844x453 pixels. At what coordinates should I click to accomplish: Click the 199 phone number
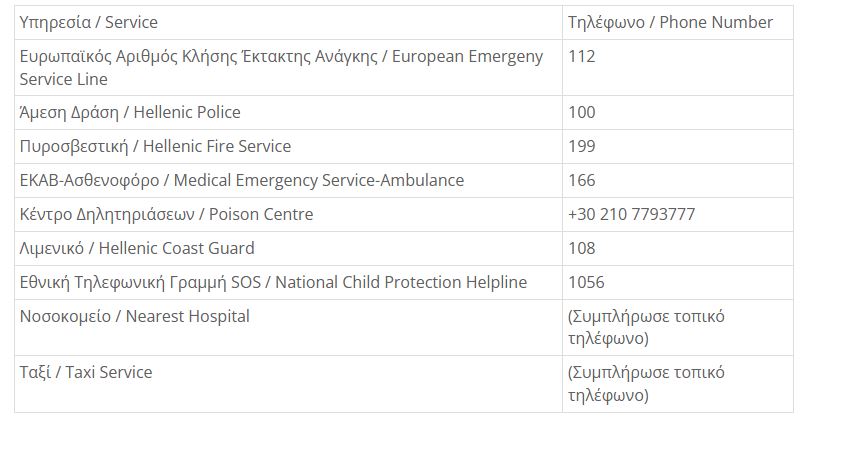point(582,146)
